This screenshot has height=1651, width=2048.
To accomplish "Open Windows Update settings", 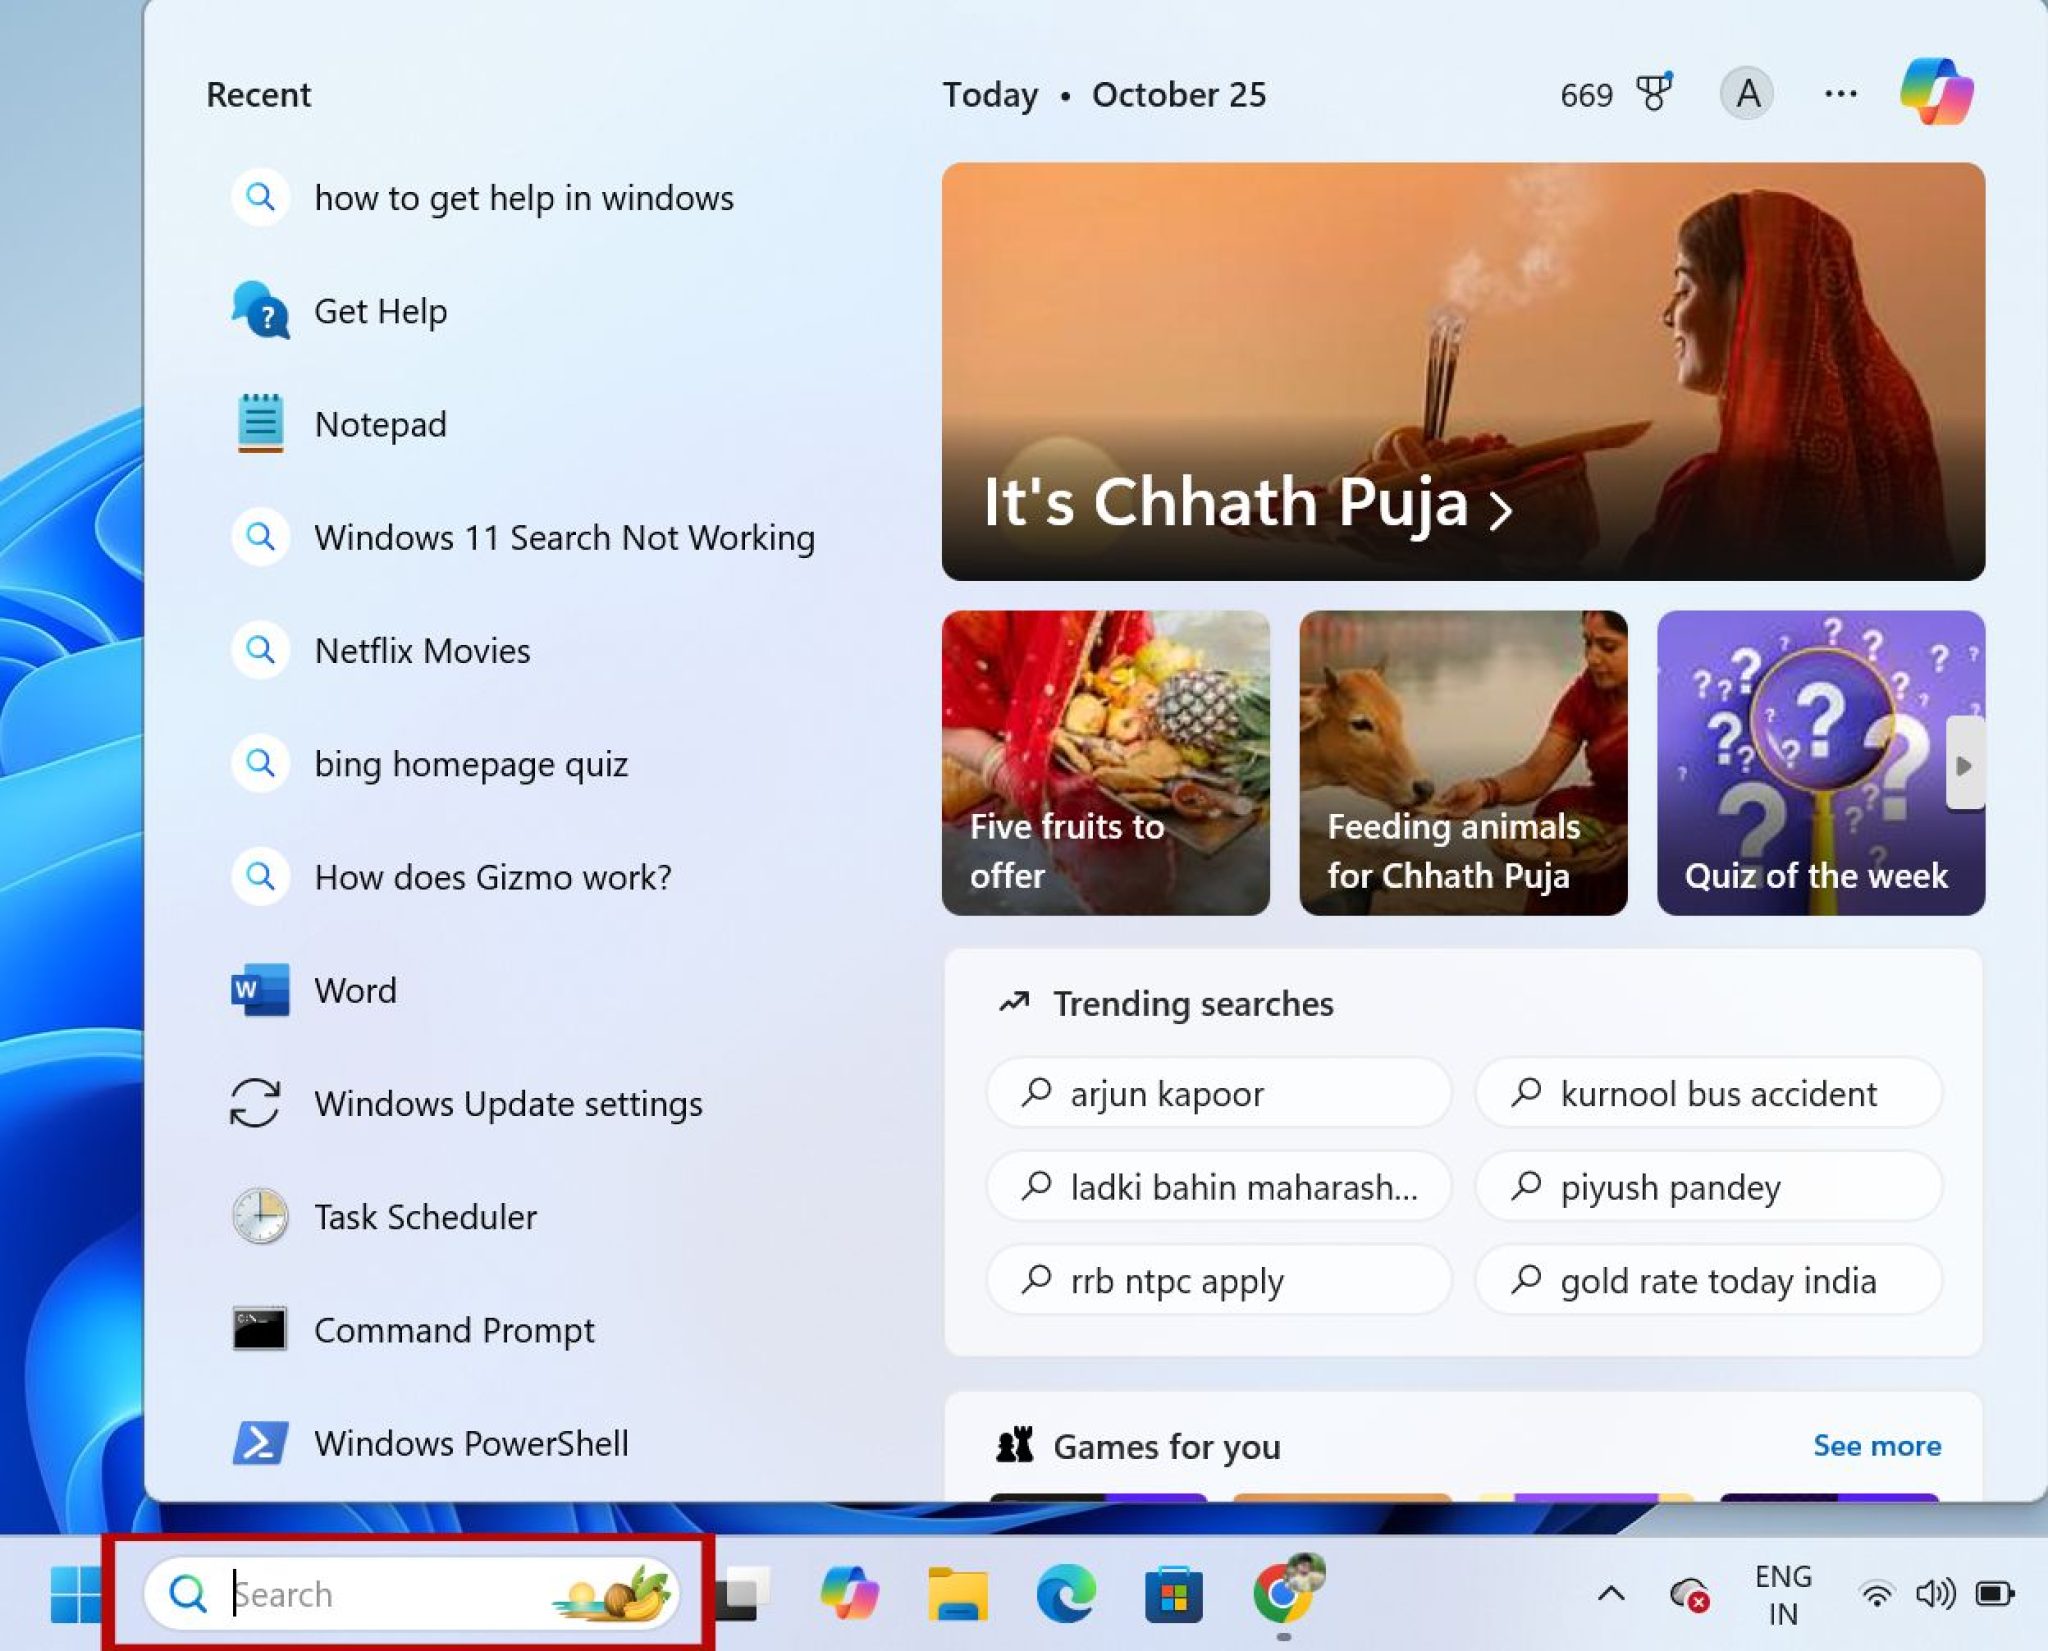I will coord(508,1104).
